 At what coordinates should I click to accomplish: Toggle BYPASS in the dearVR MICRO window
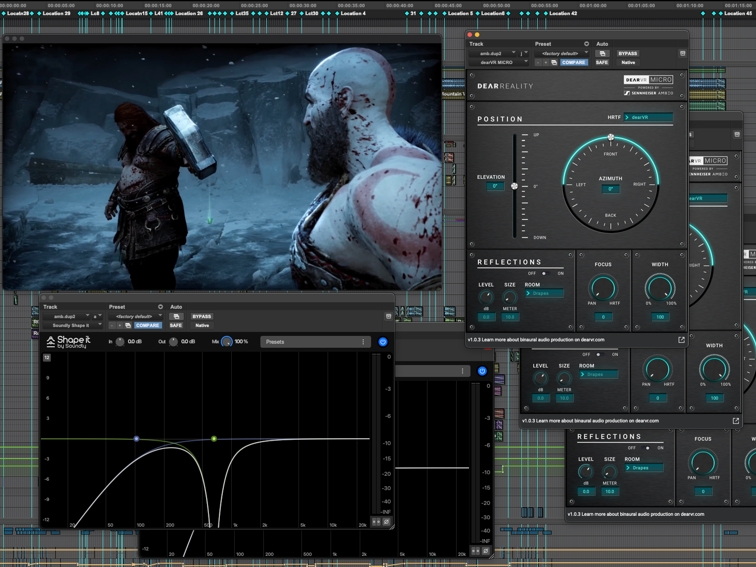pos(628,54)
